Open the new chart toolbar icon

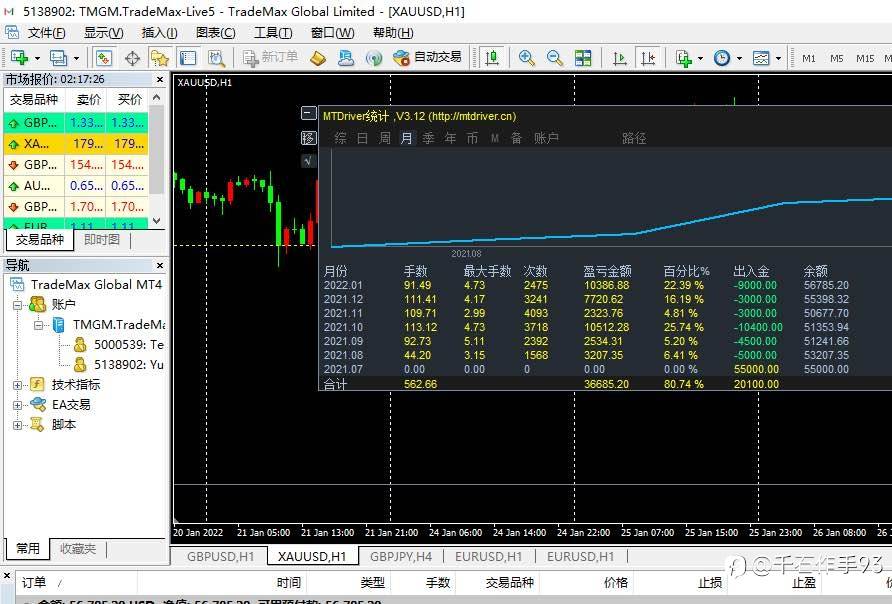tap(19, 57)
